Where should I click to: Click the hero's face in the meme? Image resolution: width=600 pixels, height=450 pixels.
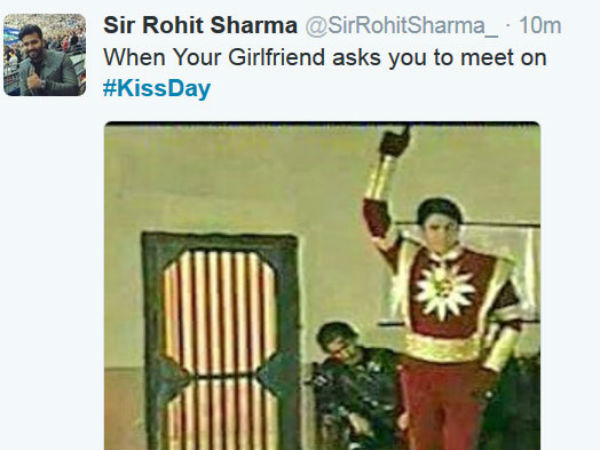(x=441, y=229)
